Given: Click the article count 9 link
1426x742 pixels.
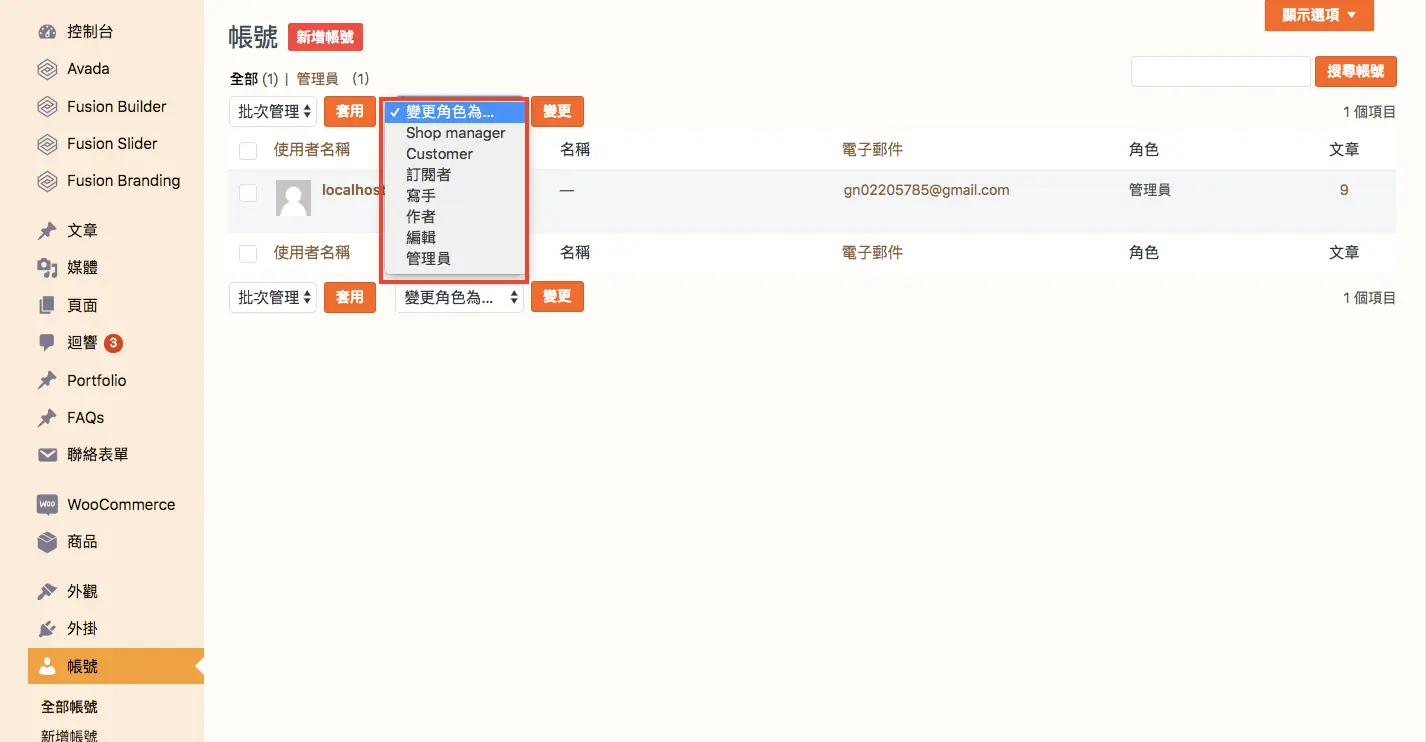Looking at the screenshot, I should 1344,190.
